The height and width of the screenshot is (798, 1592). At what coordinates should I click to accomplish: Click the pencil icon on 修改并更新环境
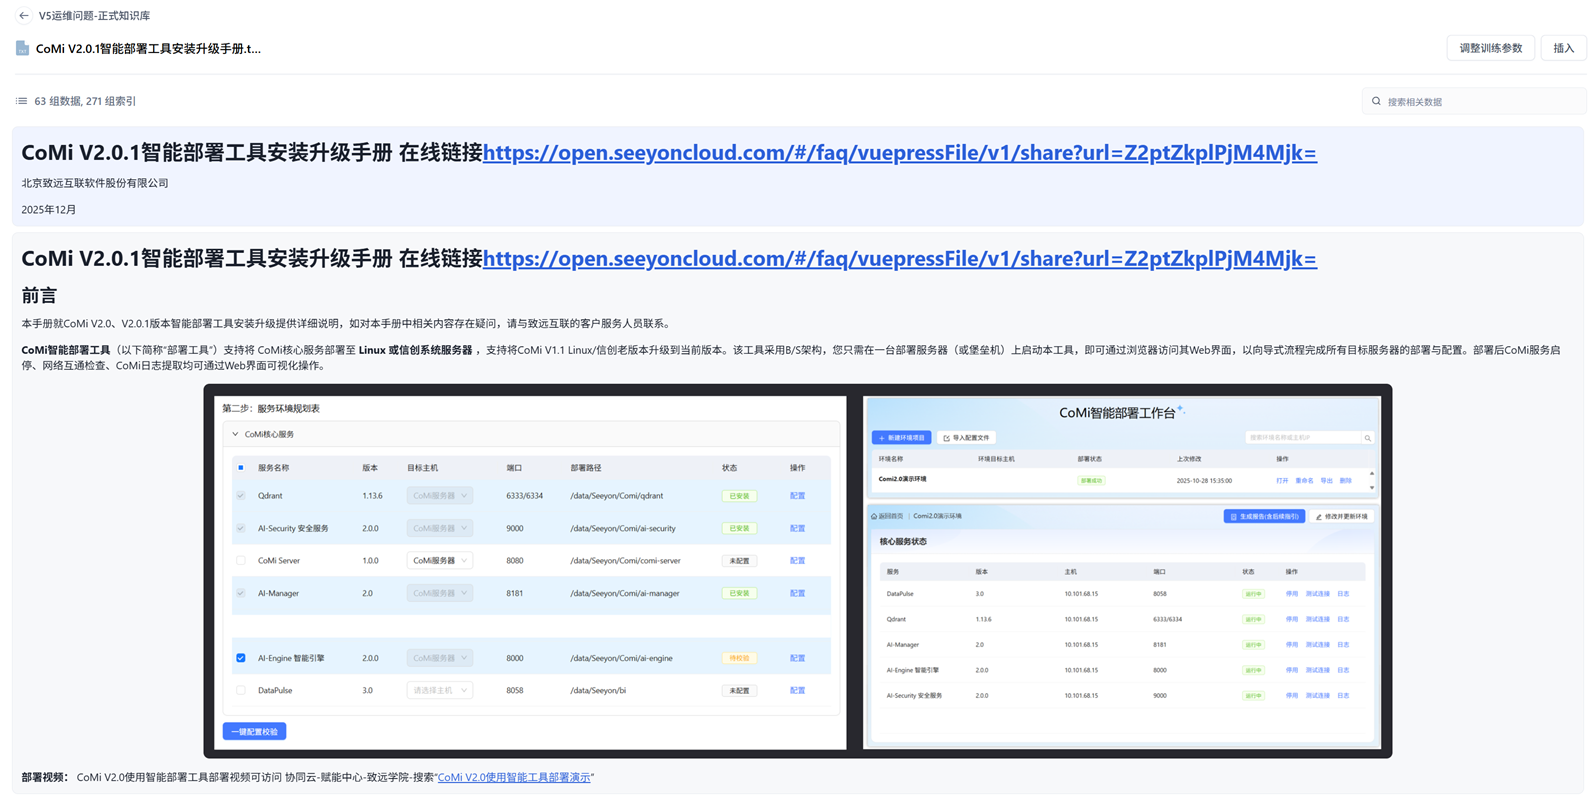(x=1319, y=517)
